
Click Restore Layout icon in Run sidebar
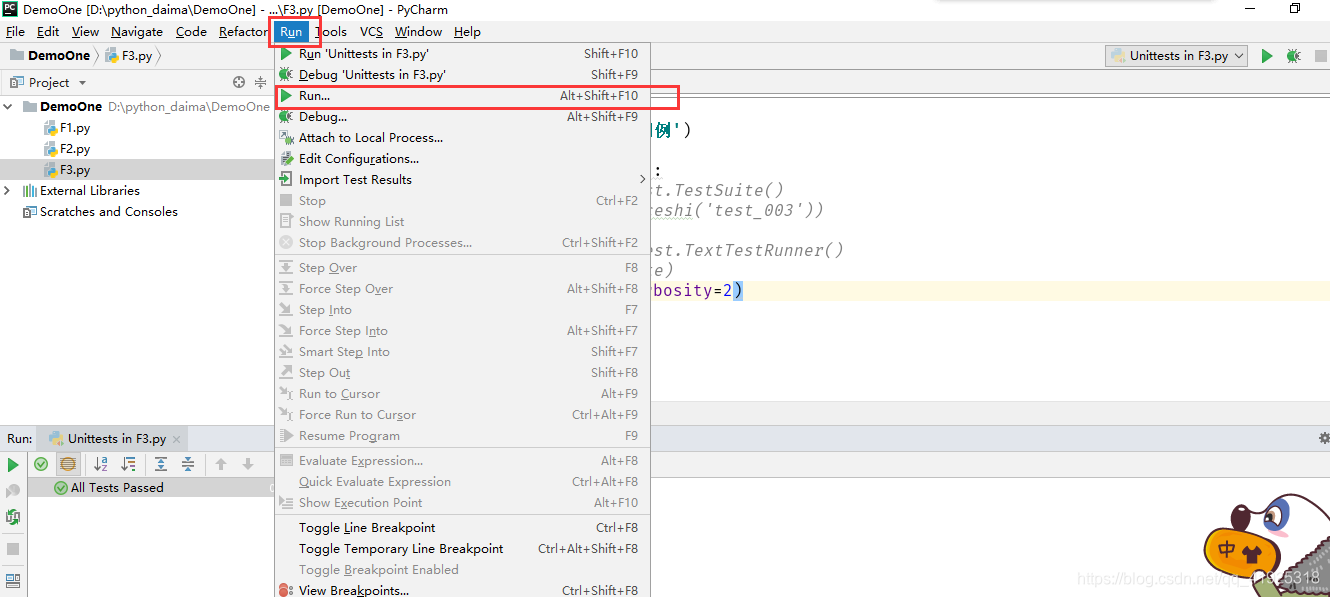(13, 580)
